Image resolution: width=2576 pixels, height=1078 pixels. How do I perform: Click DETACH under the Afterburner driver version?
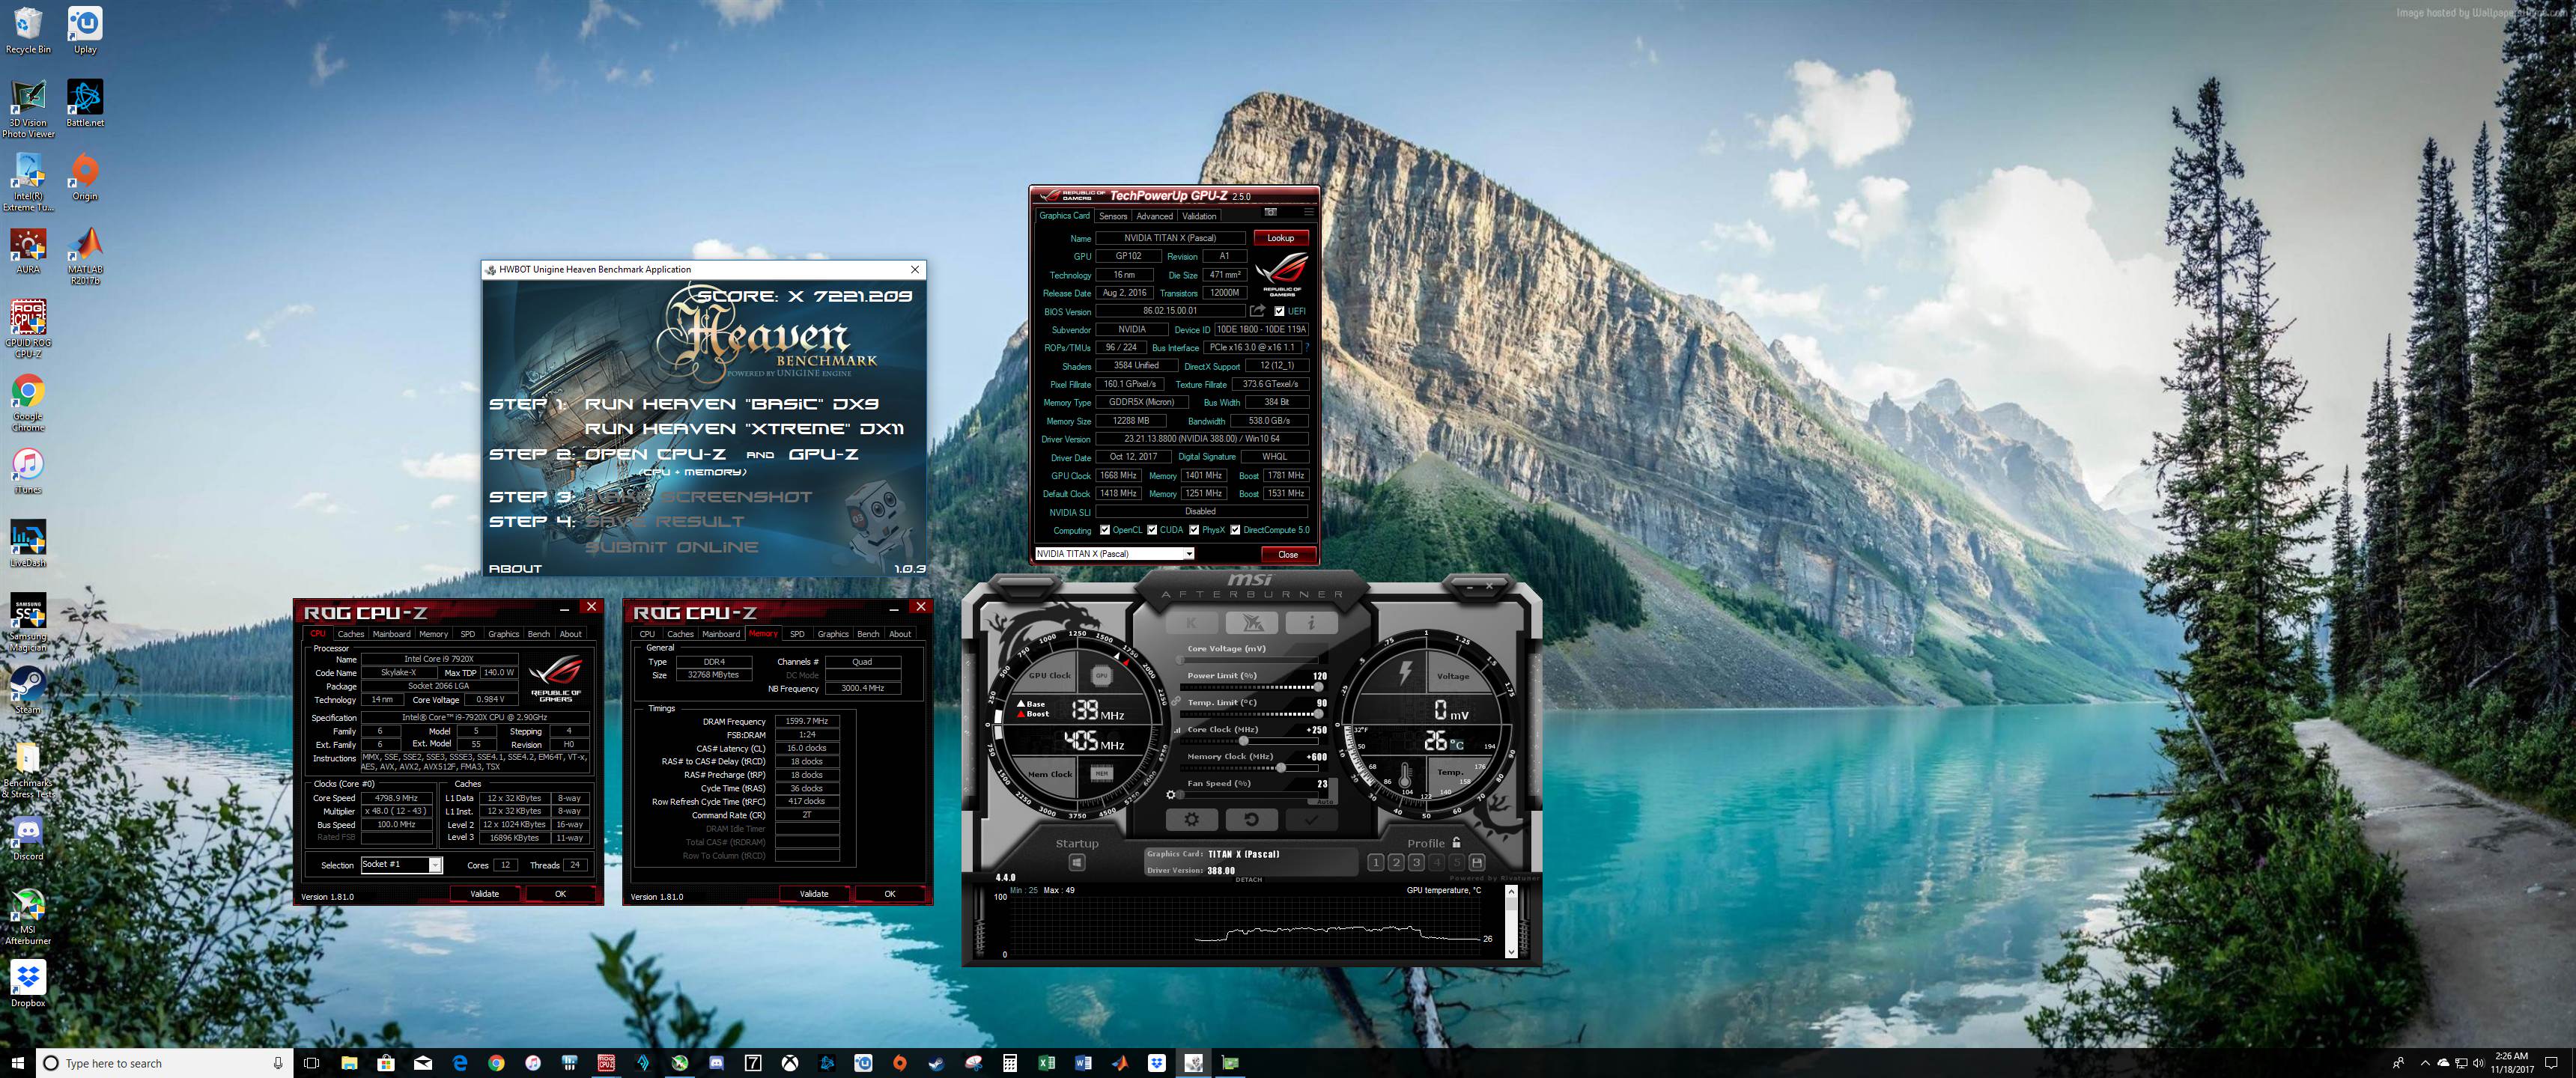click(x=1249, y=880)
